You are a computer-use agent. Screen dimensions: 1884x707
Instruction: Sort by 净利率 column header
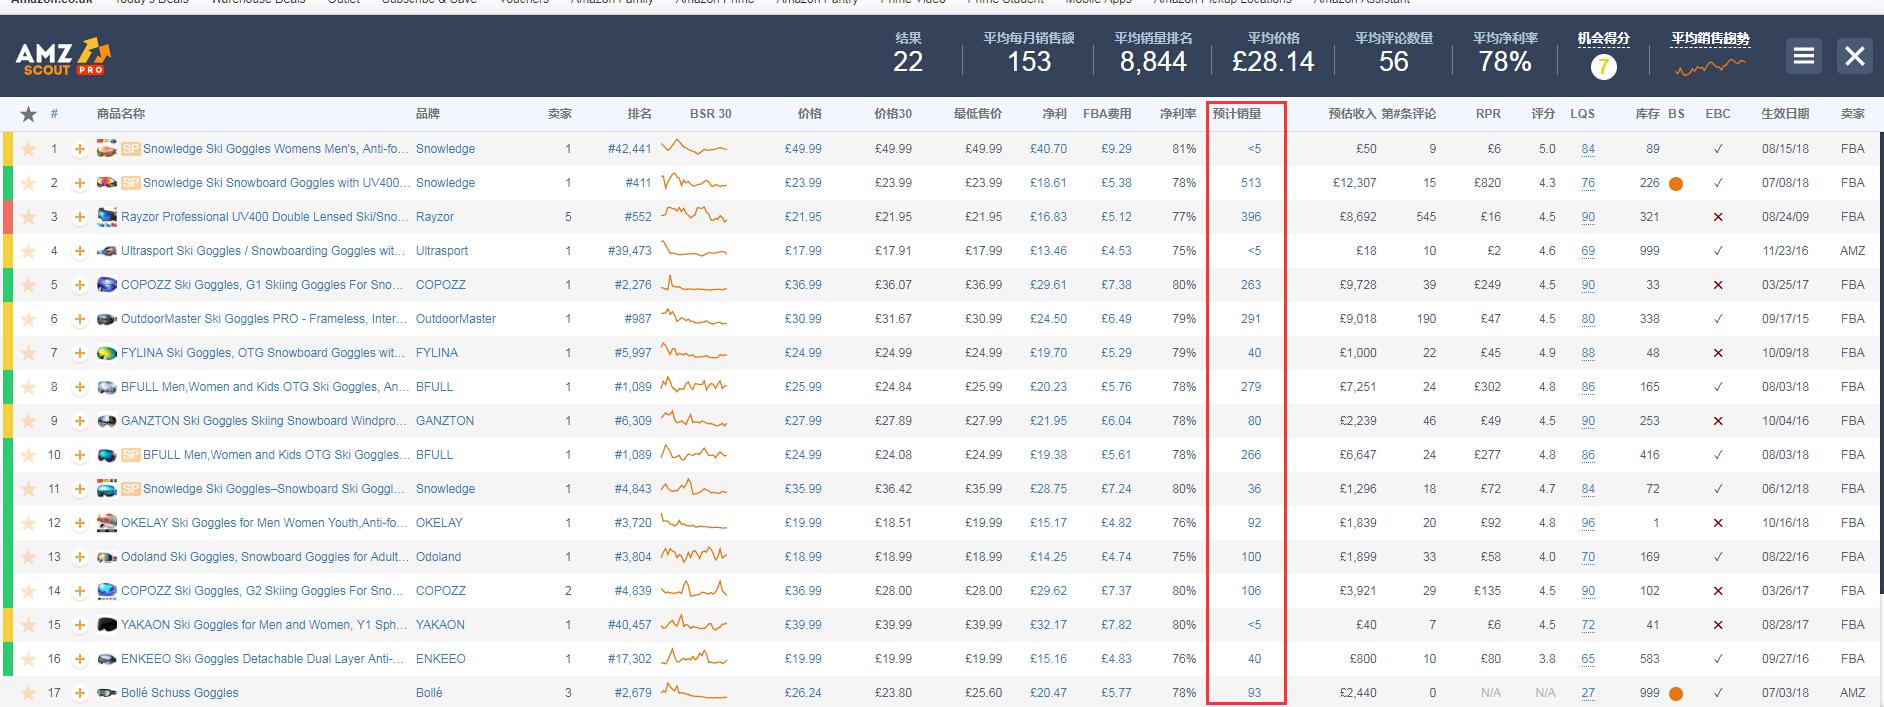[x=1178, y=114]
